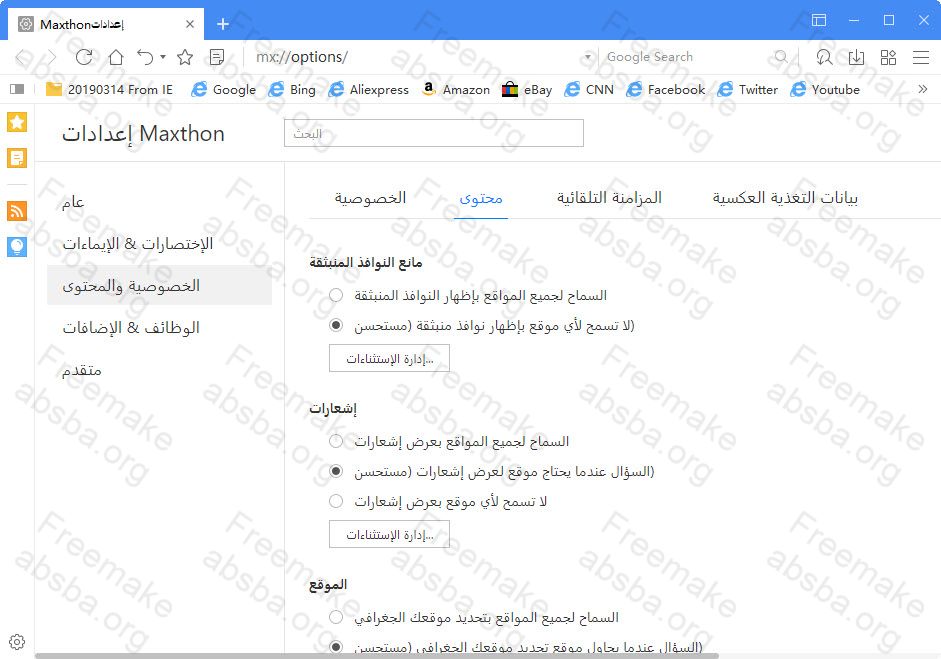Open a new tab with plus button
This screenshot has width=941, height=659.
click(x=223, y=24)
